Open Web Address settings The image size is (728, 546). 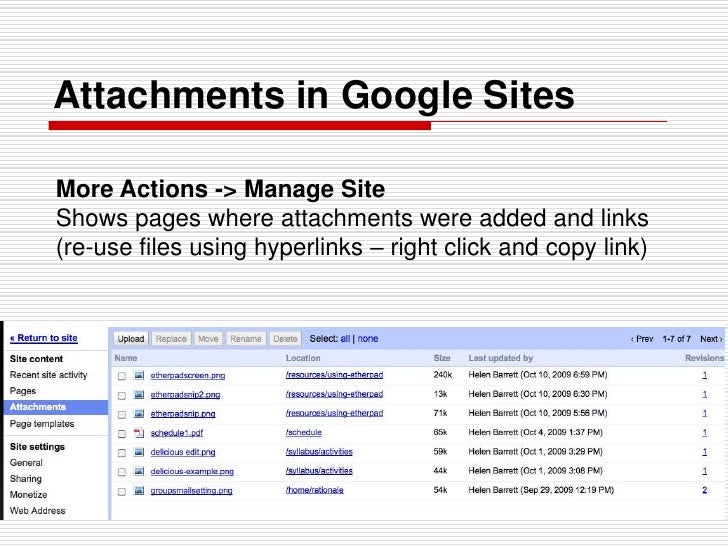point(37,511)
